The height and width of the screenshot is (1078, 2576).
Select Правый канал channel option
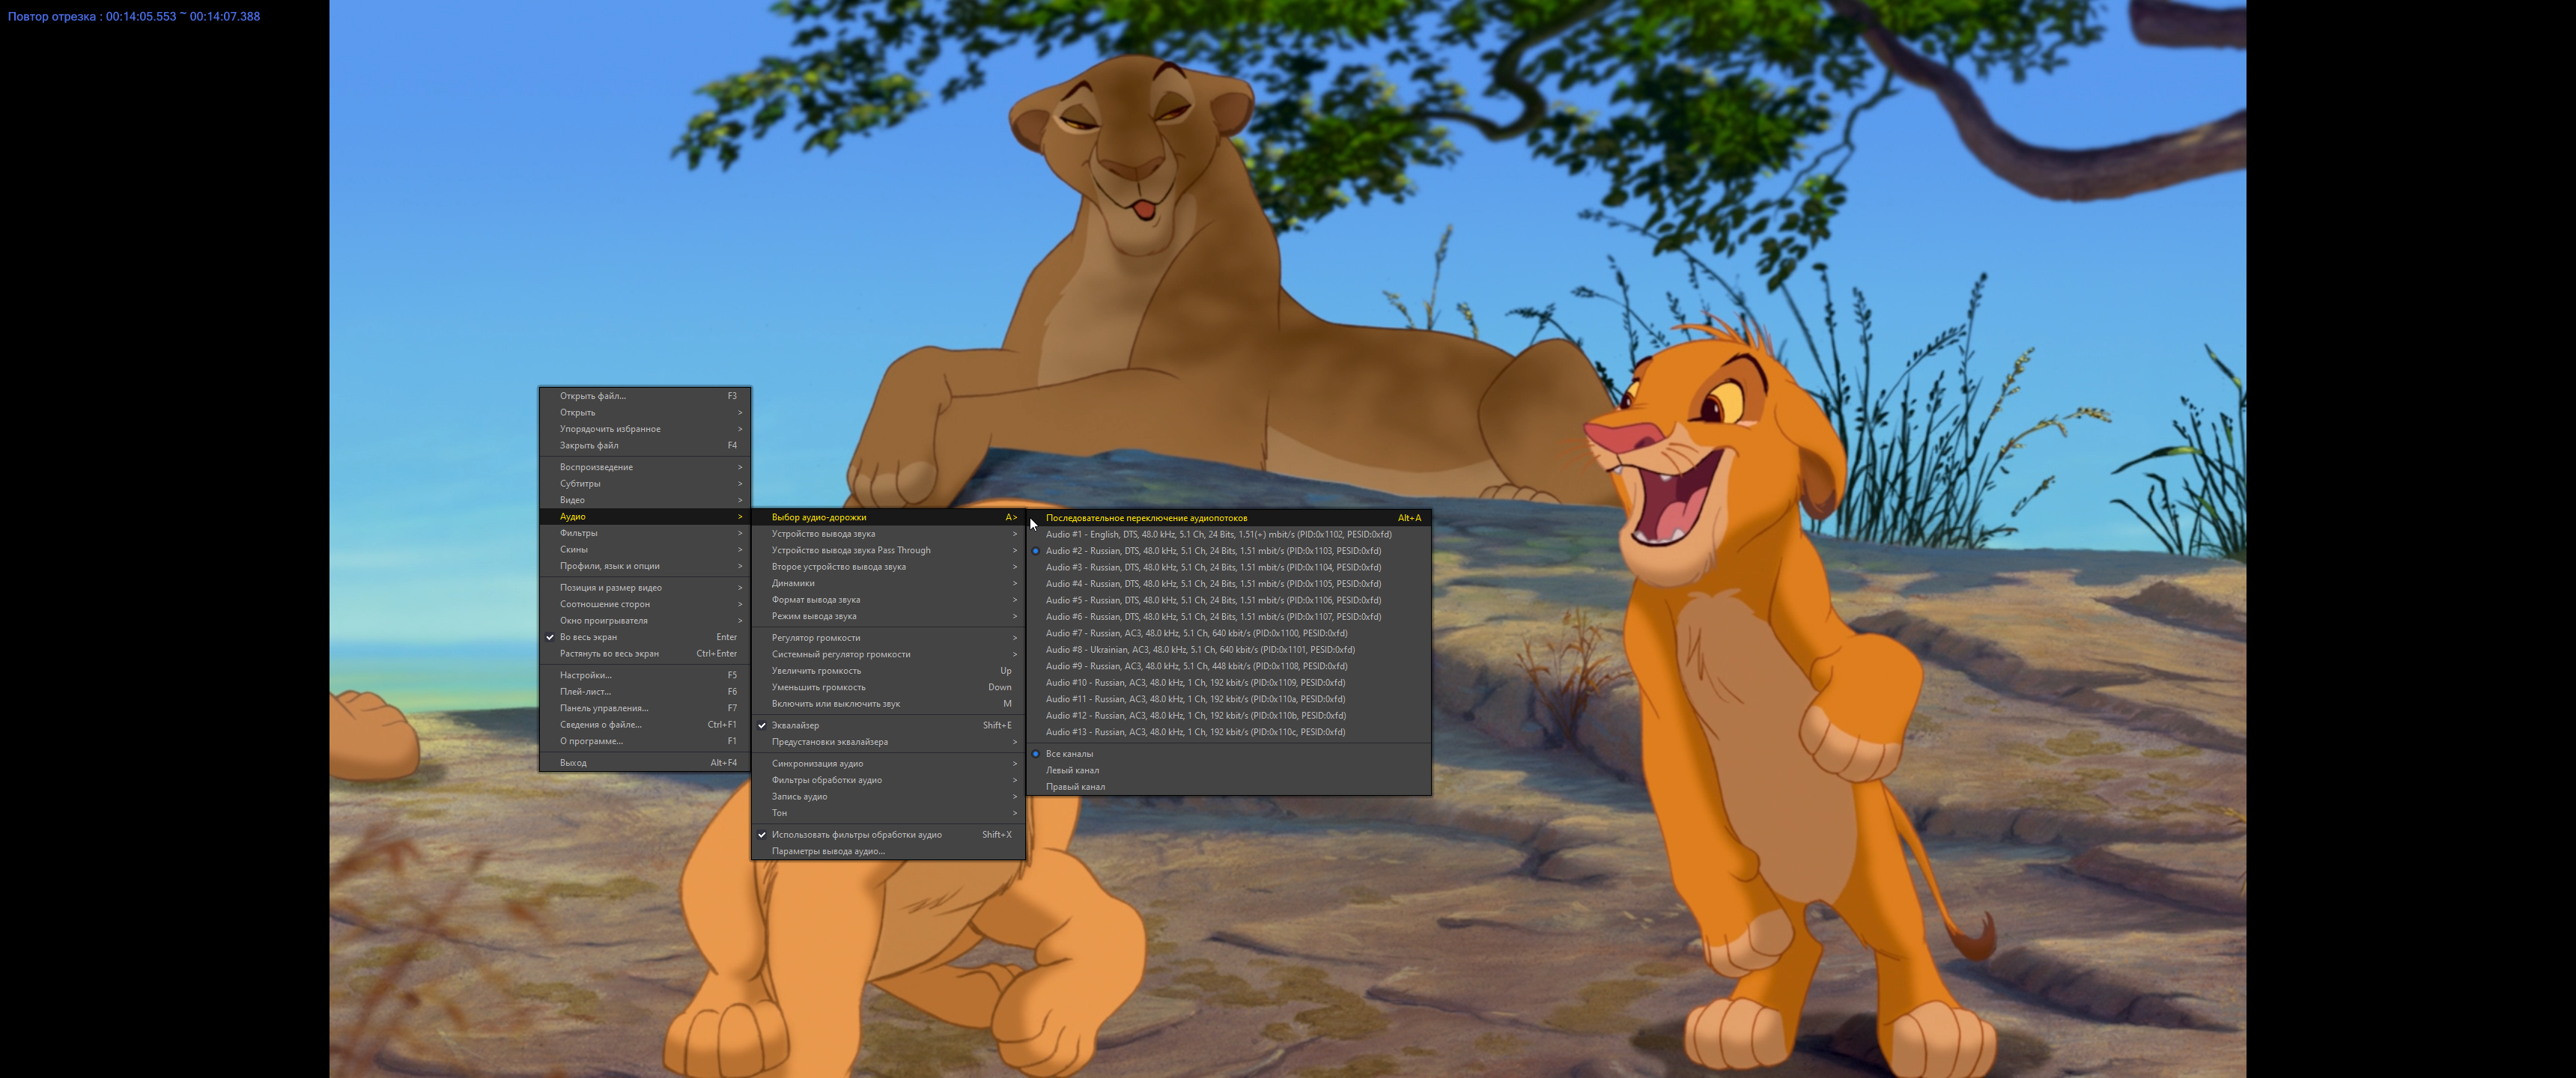click(x=1074, y=787)
